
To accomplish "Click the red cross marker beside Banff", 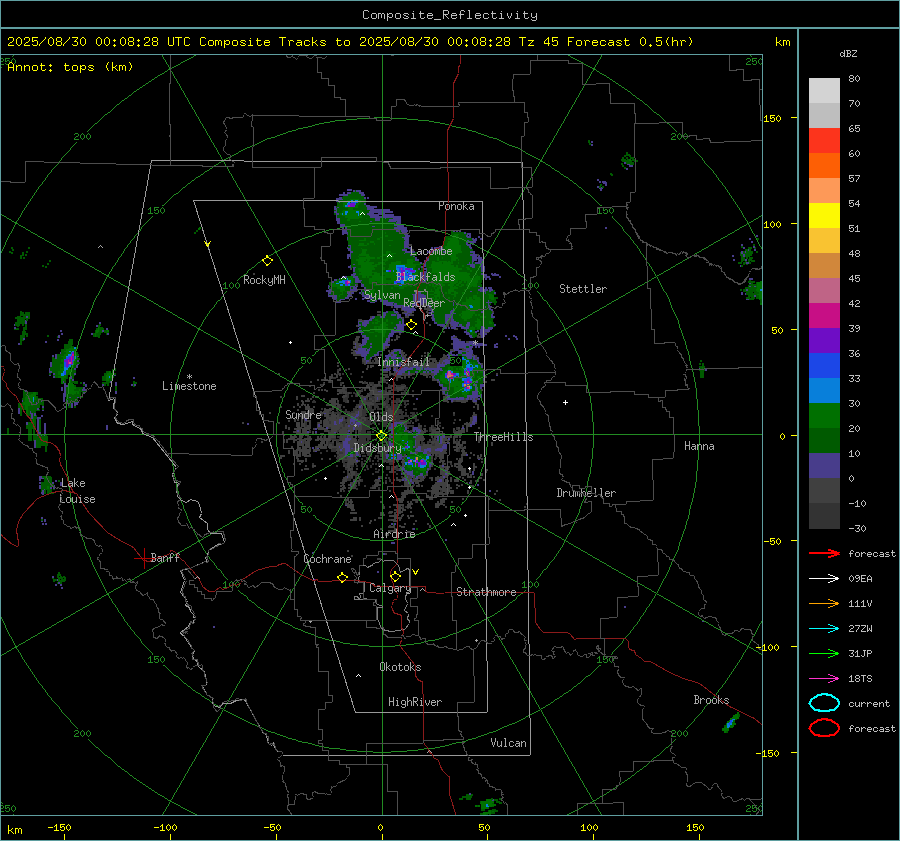I will click(x=143, y=558).
